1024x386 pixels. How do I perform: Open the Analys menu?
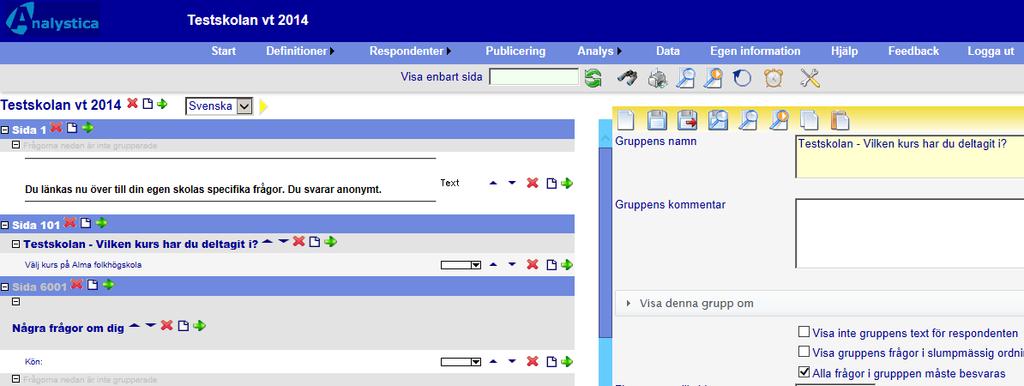[x=599, y=51]
